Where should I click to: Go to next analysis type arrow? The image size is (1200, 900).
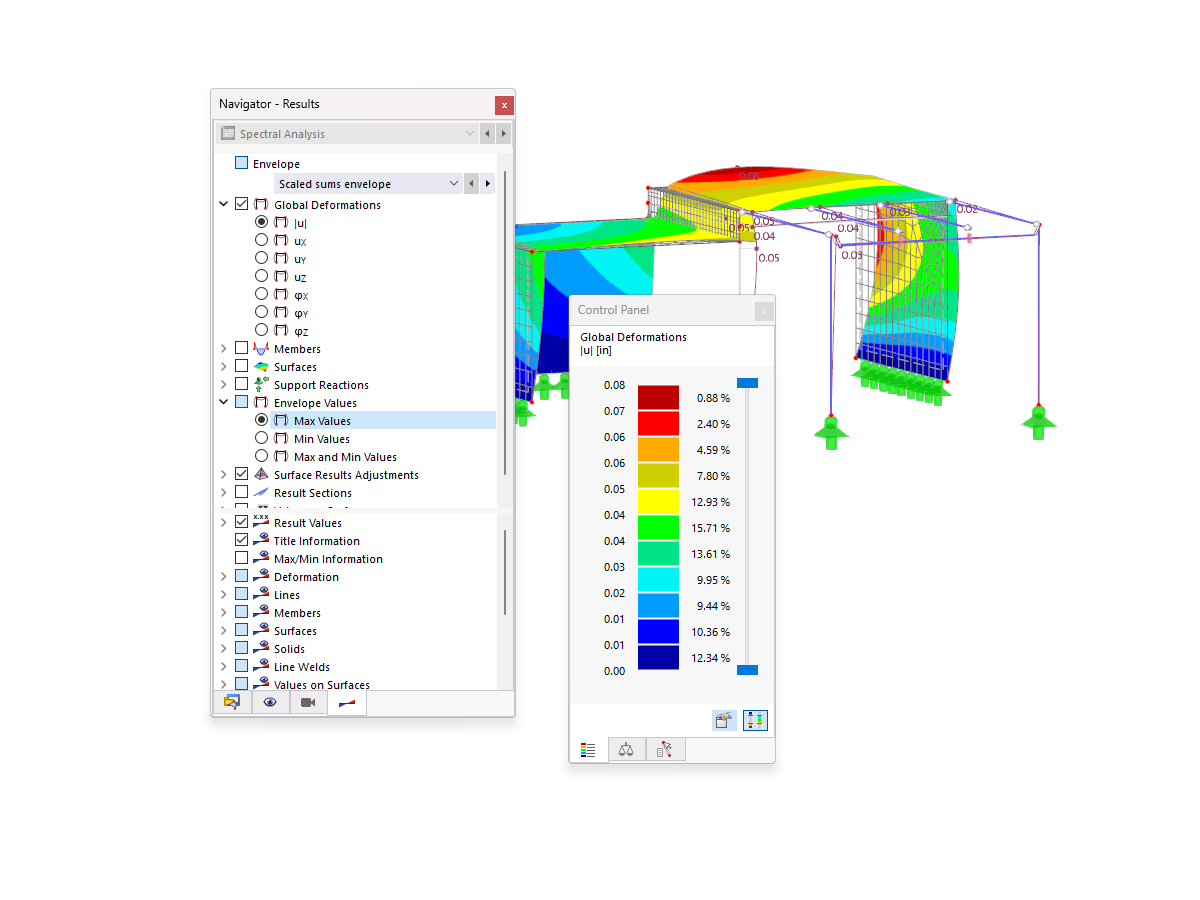pos(503,134)
